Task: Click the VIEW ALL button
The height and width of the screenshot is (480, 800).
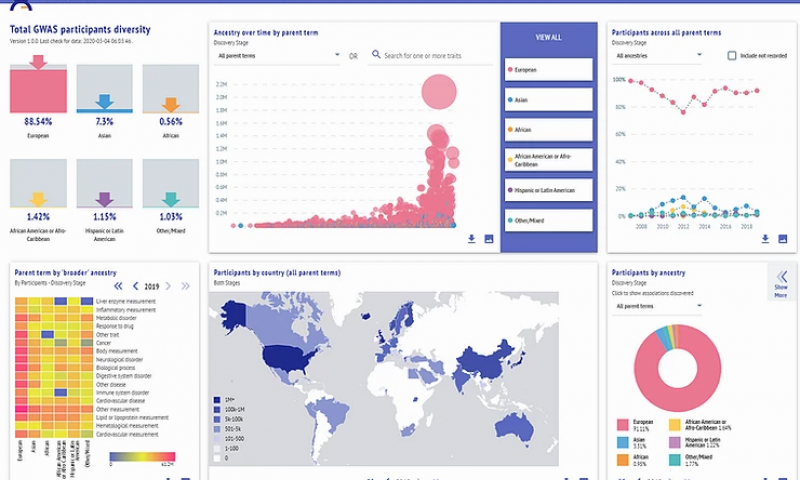Action: click(548, 37)
